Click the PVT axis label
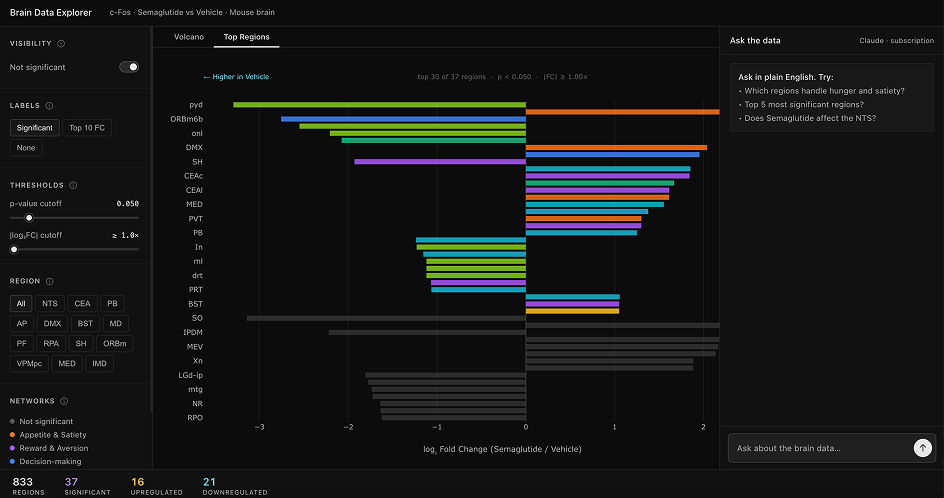Image resolution: width=944 pixels, height=498 pixels. [196, 219]
